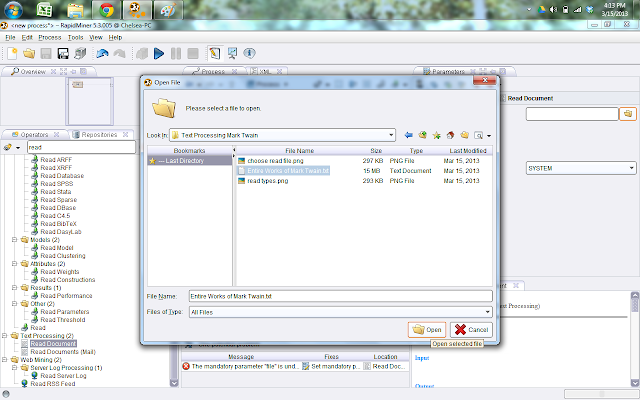Image resolution: width=640 pixels, height=400 pixels.
Task: Collapse the Text Processing (2) folder
Action: [x=5, y=336]
